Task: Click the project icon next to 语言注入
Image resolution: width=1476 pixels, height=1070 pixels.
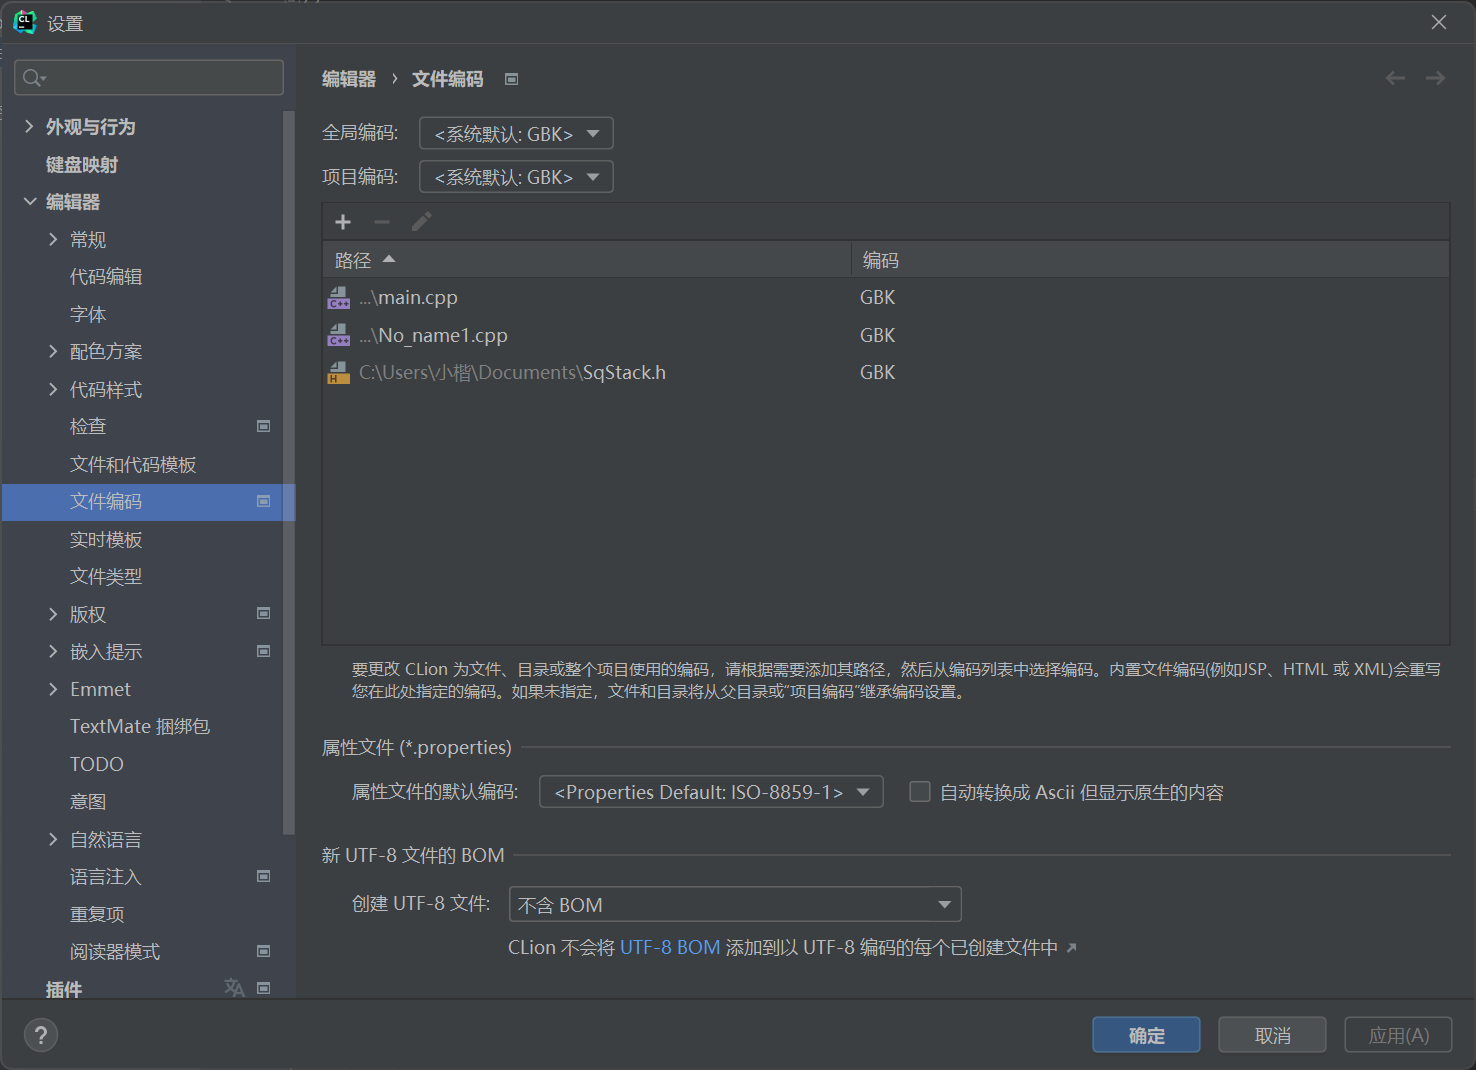Action: [x=264, y=876]
